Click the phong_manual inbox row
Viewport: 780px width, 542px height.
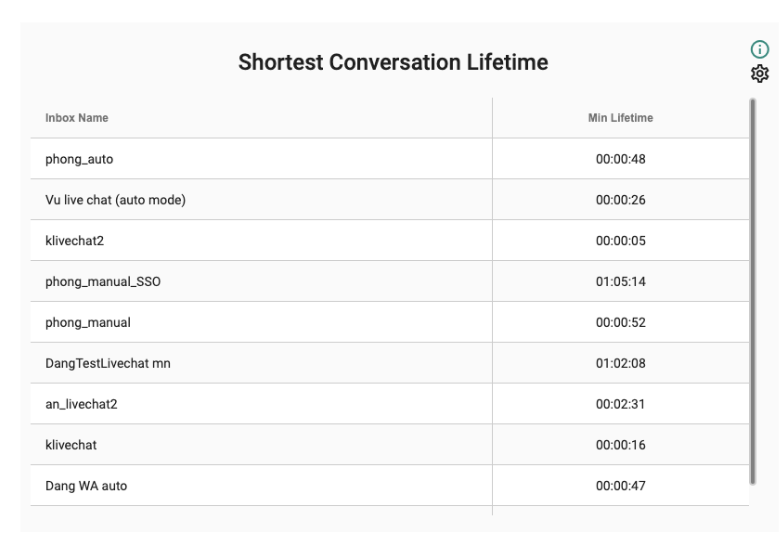coord(390,322)
